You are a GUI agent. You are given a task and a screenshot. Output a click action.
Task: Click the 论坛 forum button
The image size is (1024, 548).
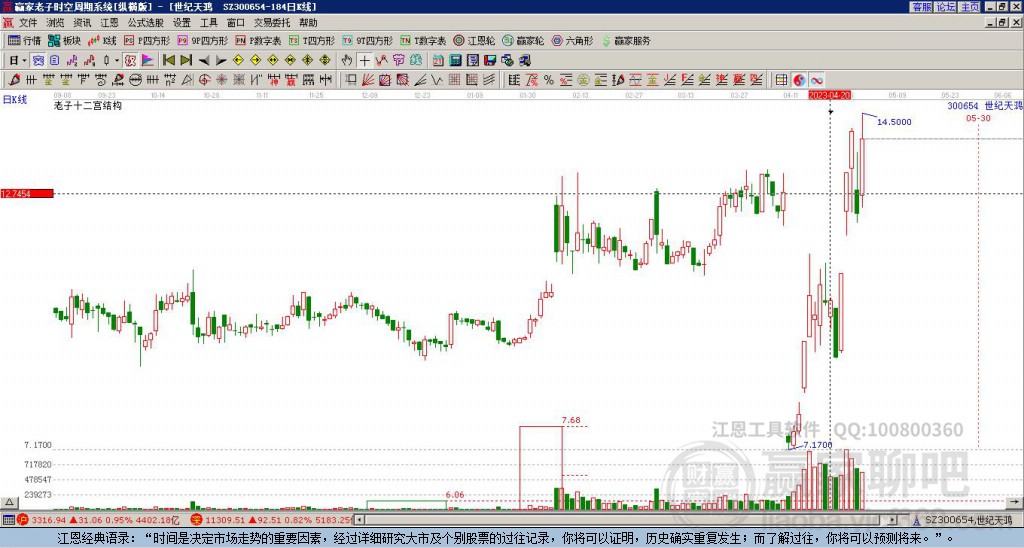pyautogui.click(x=946, y=7)
